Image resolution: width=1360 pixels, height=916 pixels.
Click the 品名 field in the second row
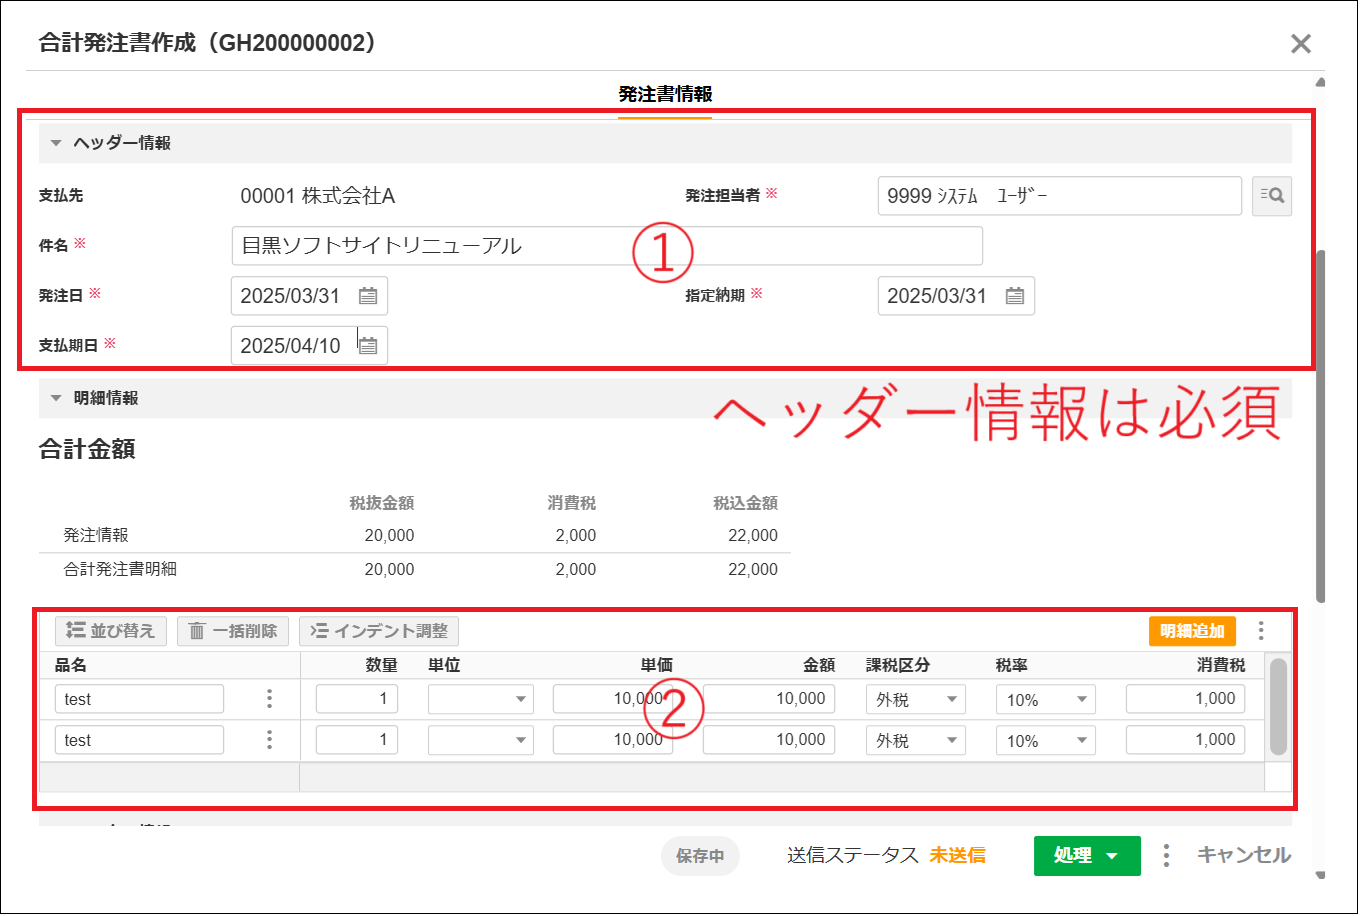pyautogui.click(x=139, y=740)
